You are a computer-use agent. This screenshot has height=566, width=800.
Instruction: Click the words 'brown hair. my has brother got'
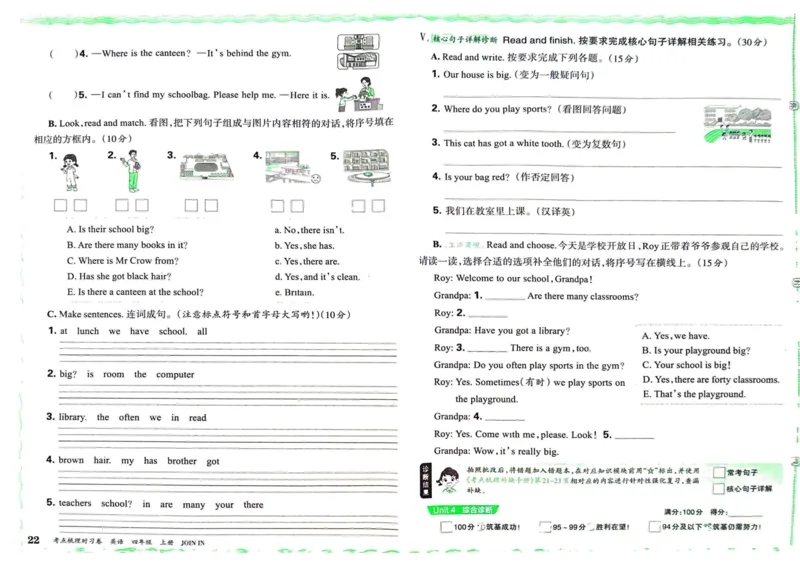[x=139, y=461]
